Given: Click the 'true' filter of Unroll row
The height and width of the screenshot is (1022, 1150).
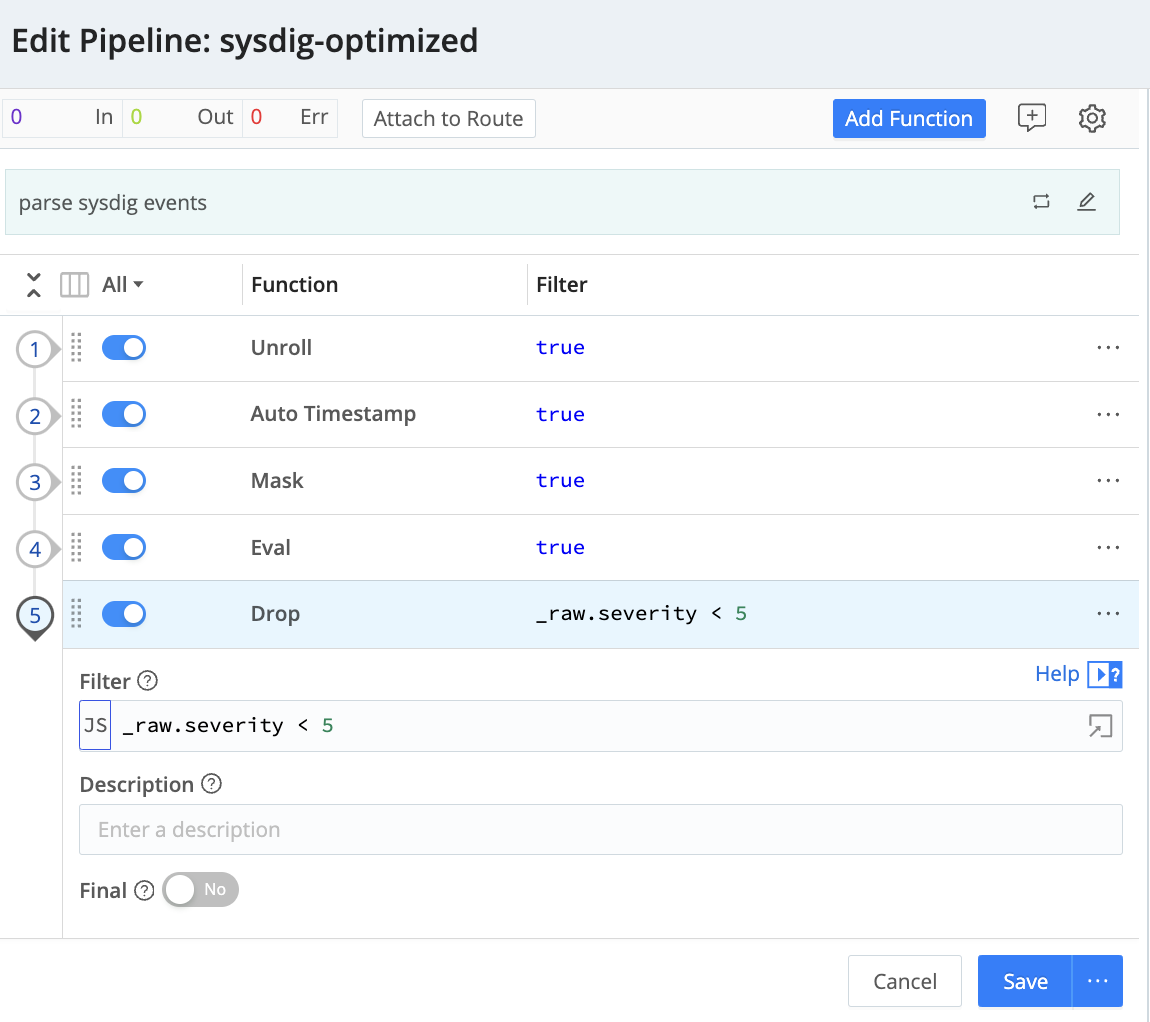Looking at the screenshot, I should click(560, 348).
